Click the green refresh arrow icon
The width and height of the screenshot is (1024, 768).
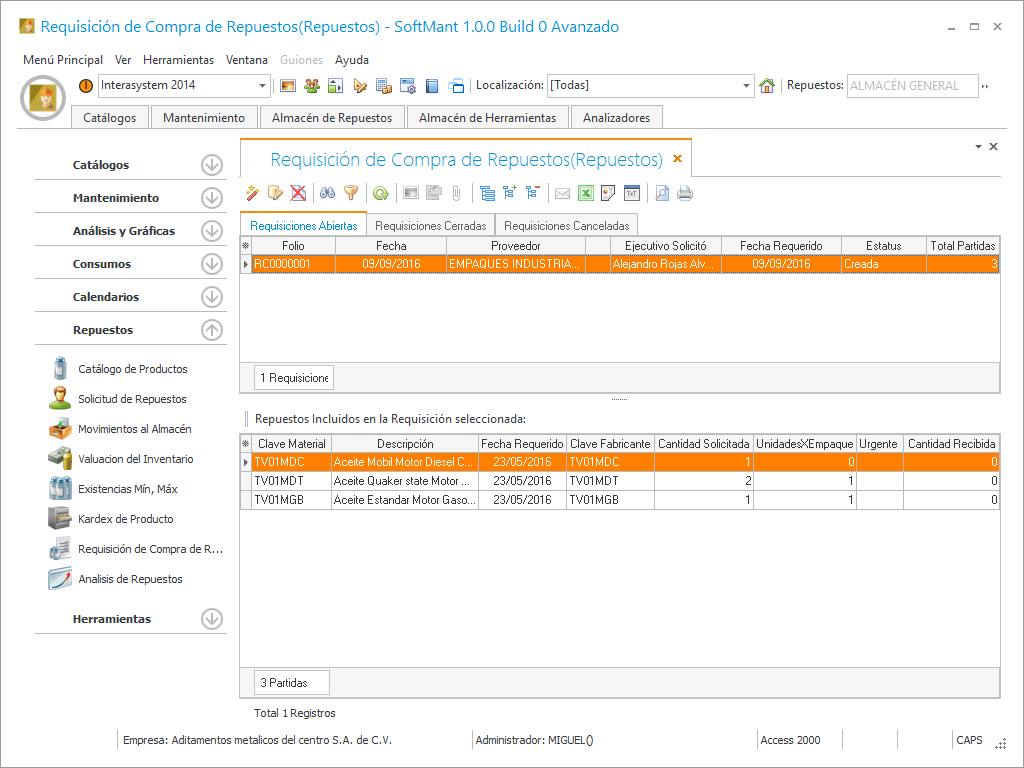(x=380, y=193)
